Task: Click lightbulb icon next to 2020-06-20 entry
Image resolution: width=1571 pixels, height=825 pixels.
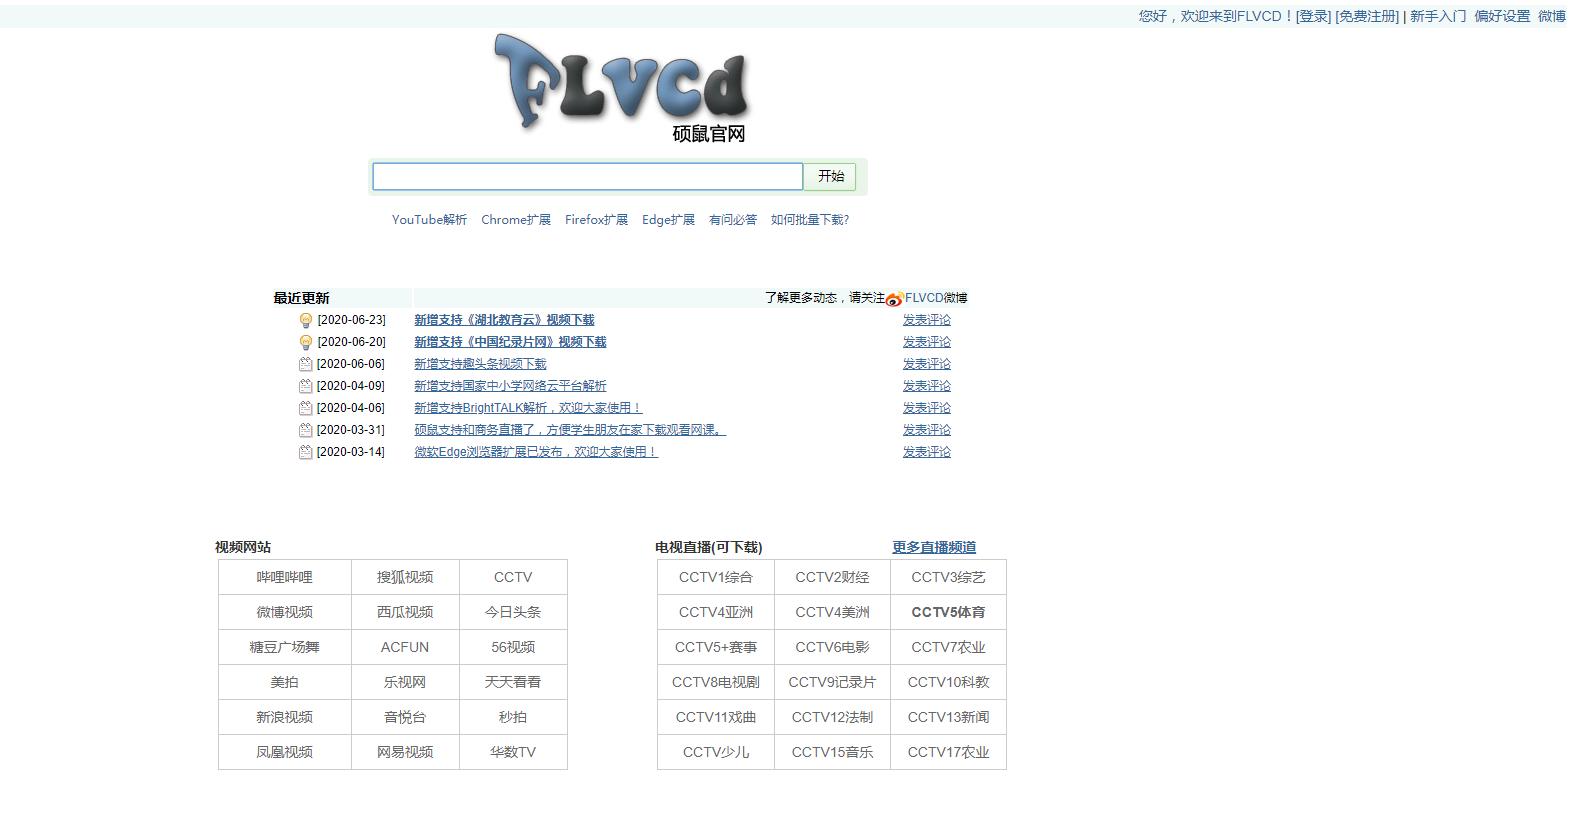Action: tap(306, 342)
